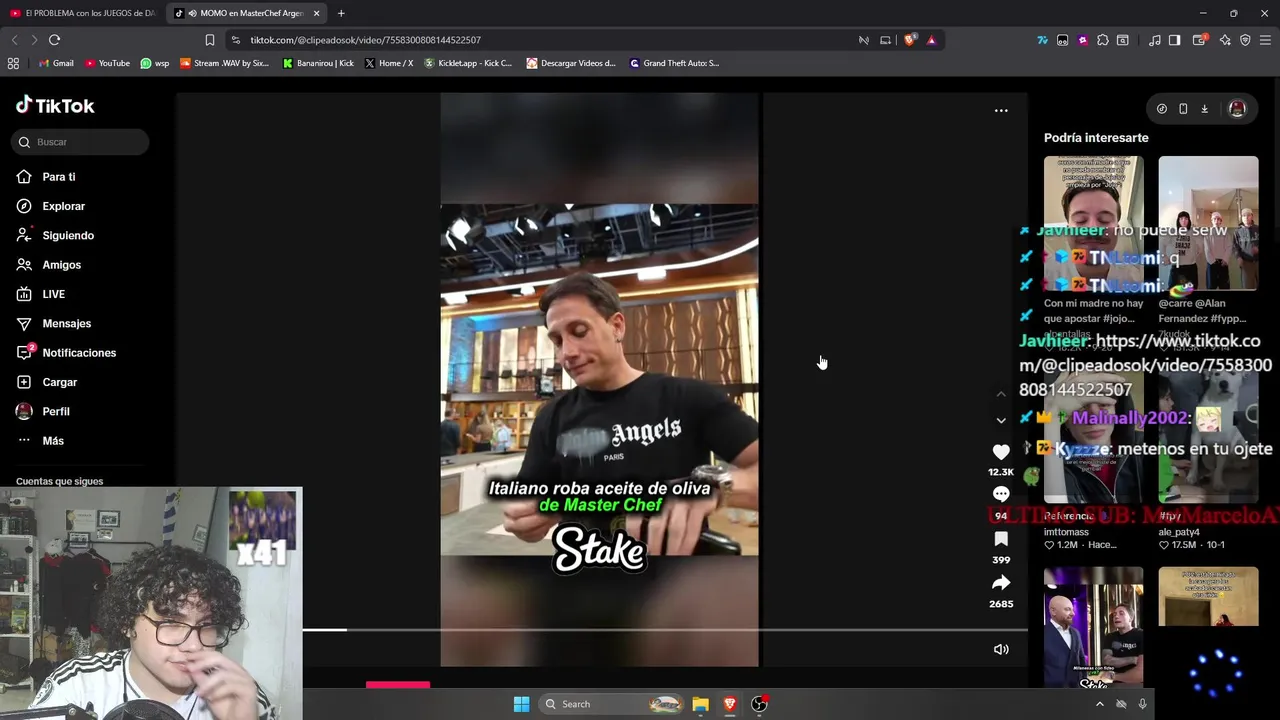Focus the Buscar search field
The height and width of the screenshot is (720, 1280).
tap(81, 142)
